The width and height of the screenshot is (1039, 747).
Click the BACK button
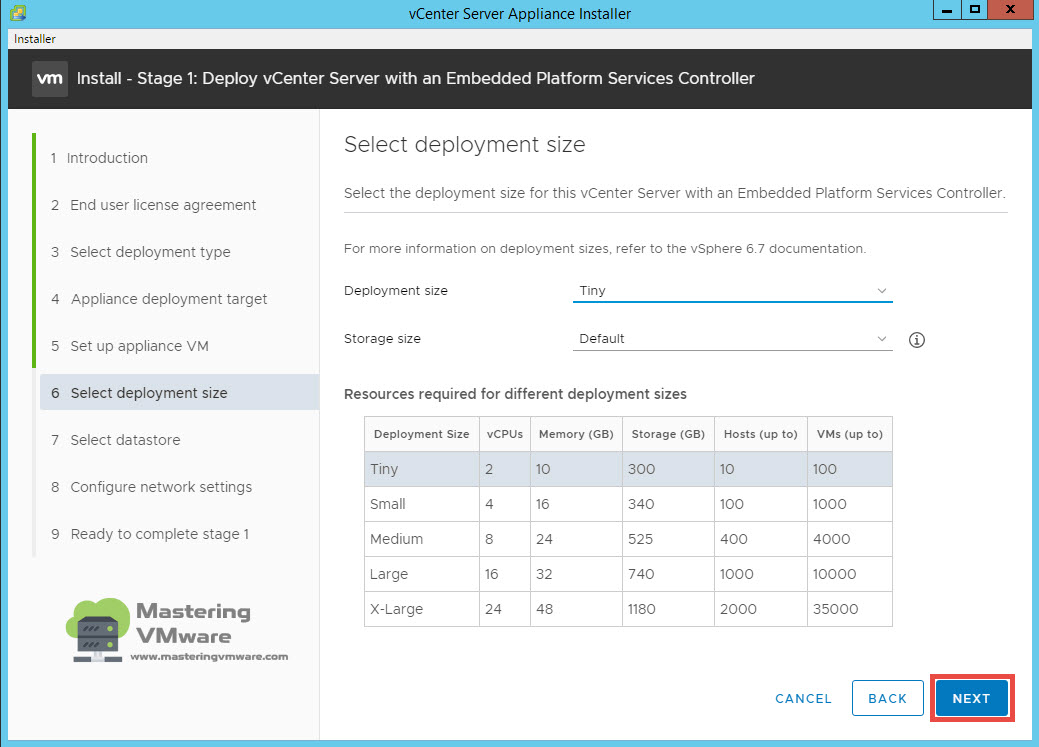[x=887, y=698]
